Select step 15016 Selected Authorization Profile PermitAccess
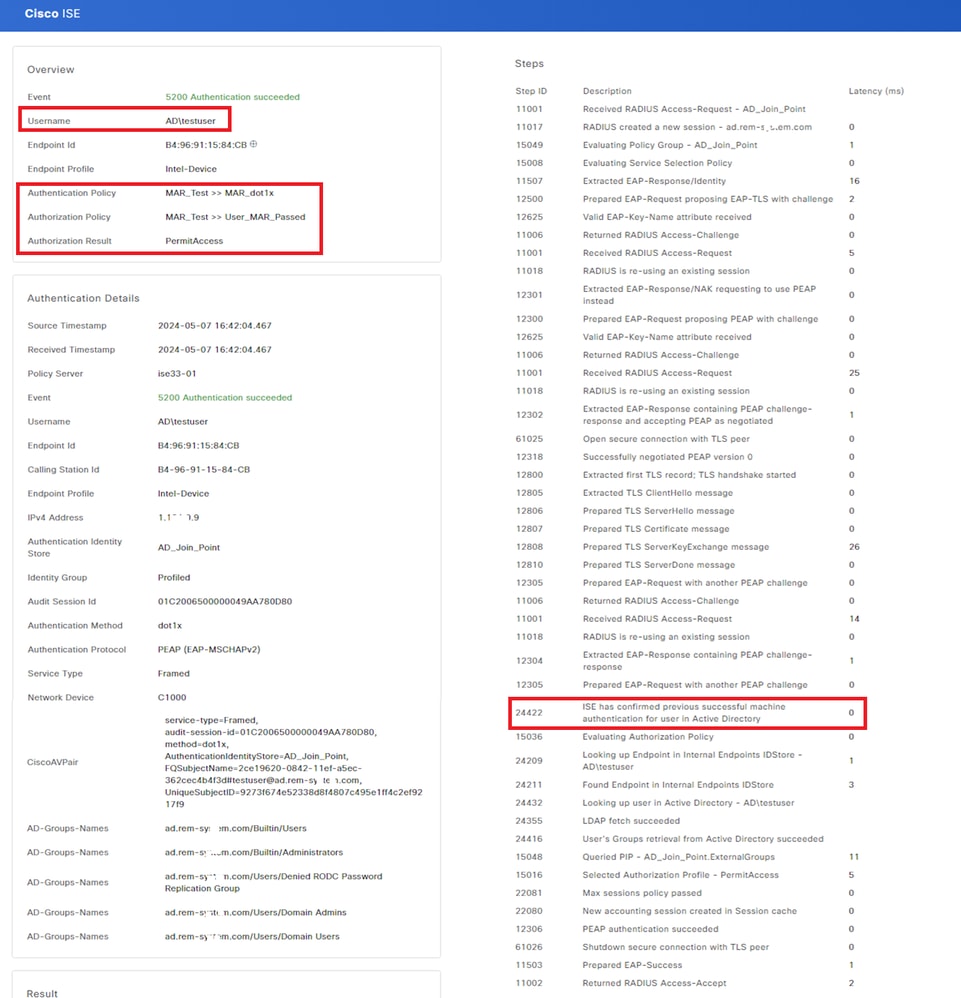961x998 pixels. [x=687, y=875]
